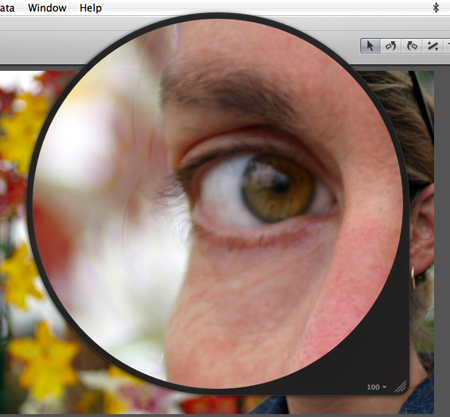Choose the Rotate Left tool
Screen dimensions: 450x417
(391, 46)
